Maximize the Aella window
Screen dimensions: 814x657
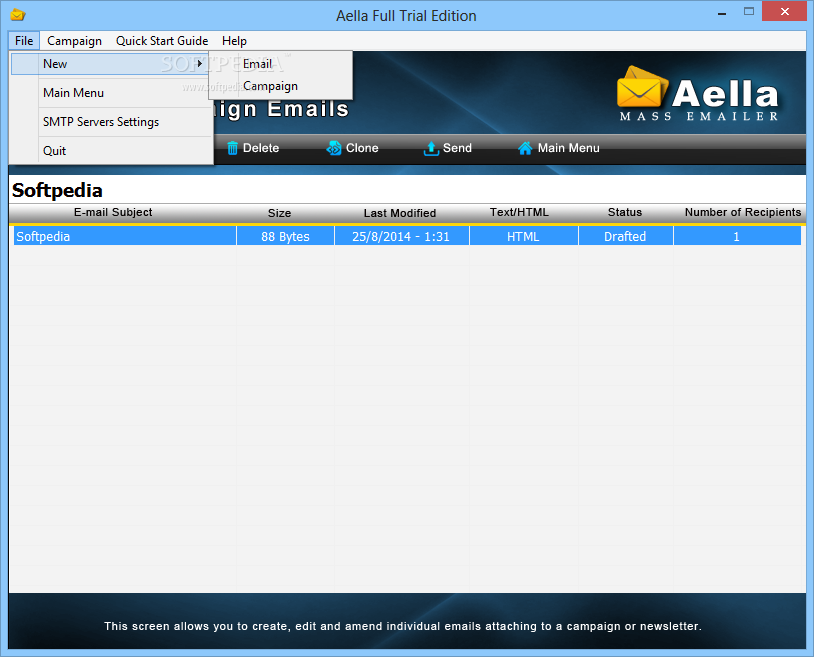tap(749, 11)
